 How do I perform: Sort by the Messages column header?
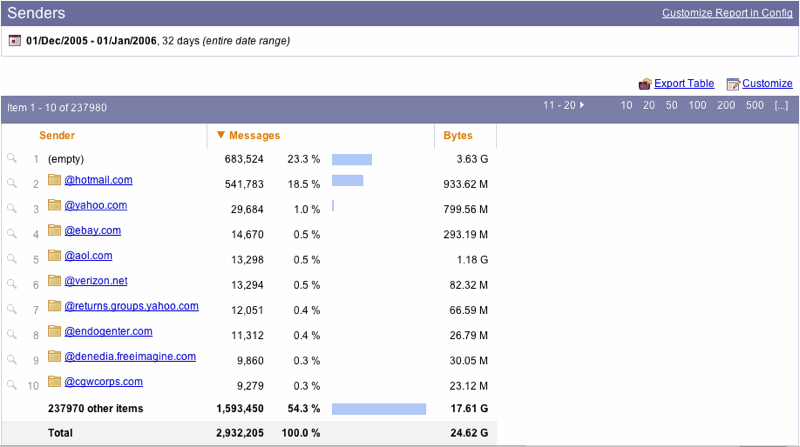tap(254, 135)
